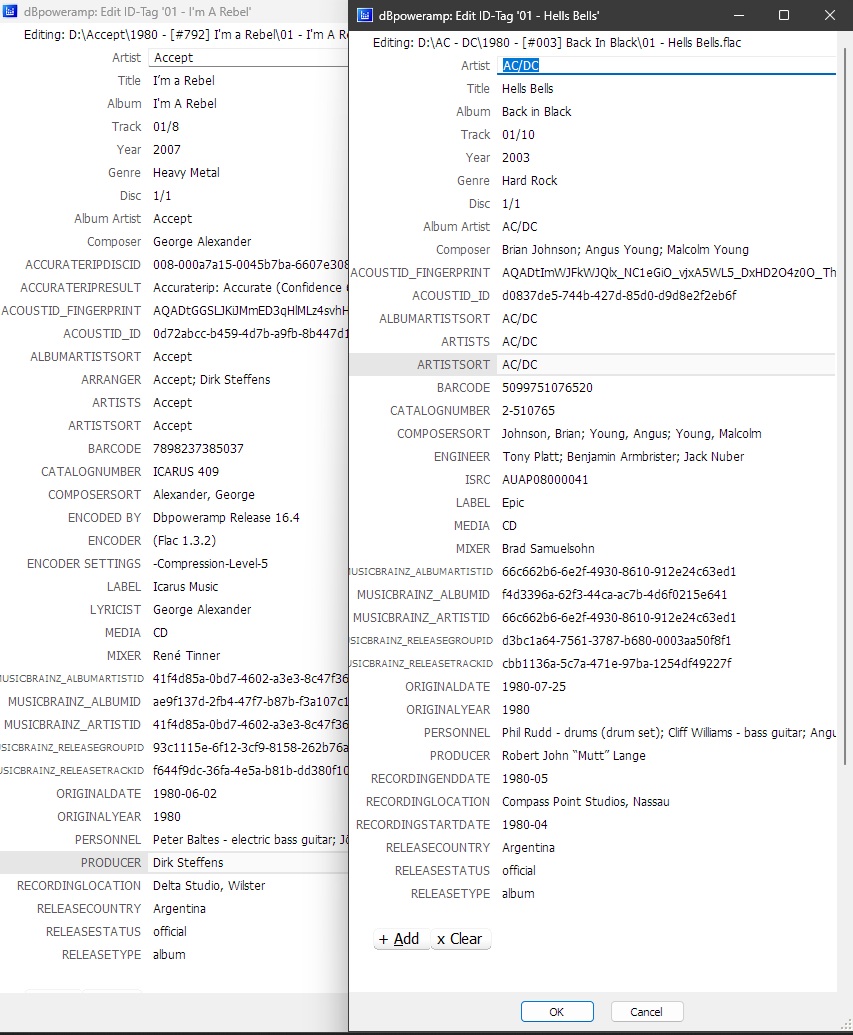Click the Year value 2003
The width and height of the screenshot is (853, 1035).
(516, 158)
